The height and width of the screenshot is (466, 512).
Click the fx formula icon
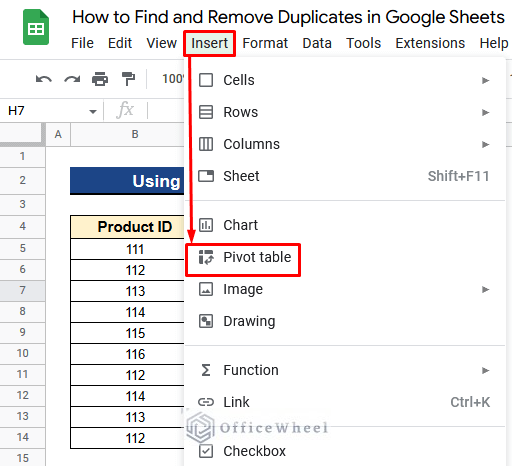(x=125, y=110)
